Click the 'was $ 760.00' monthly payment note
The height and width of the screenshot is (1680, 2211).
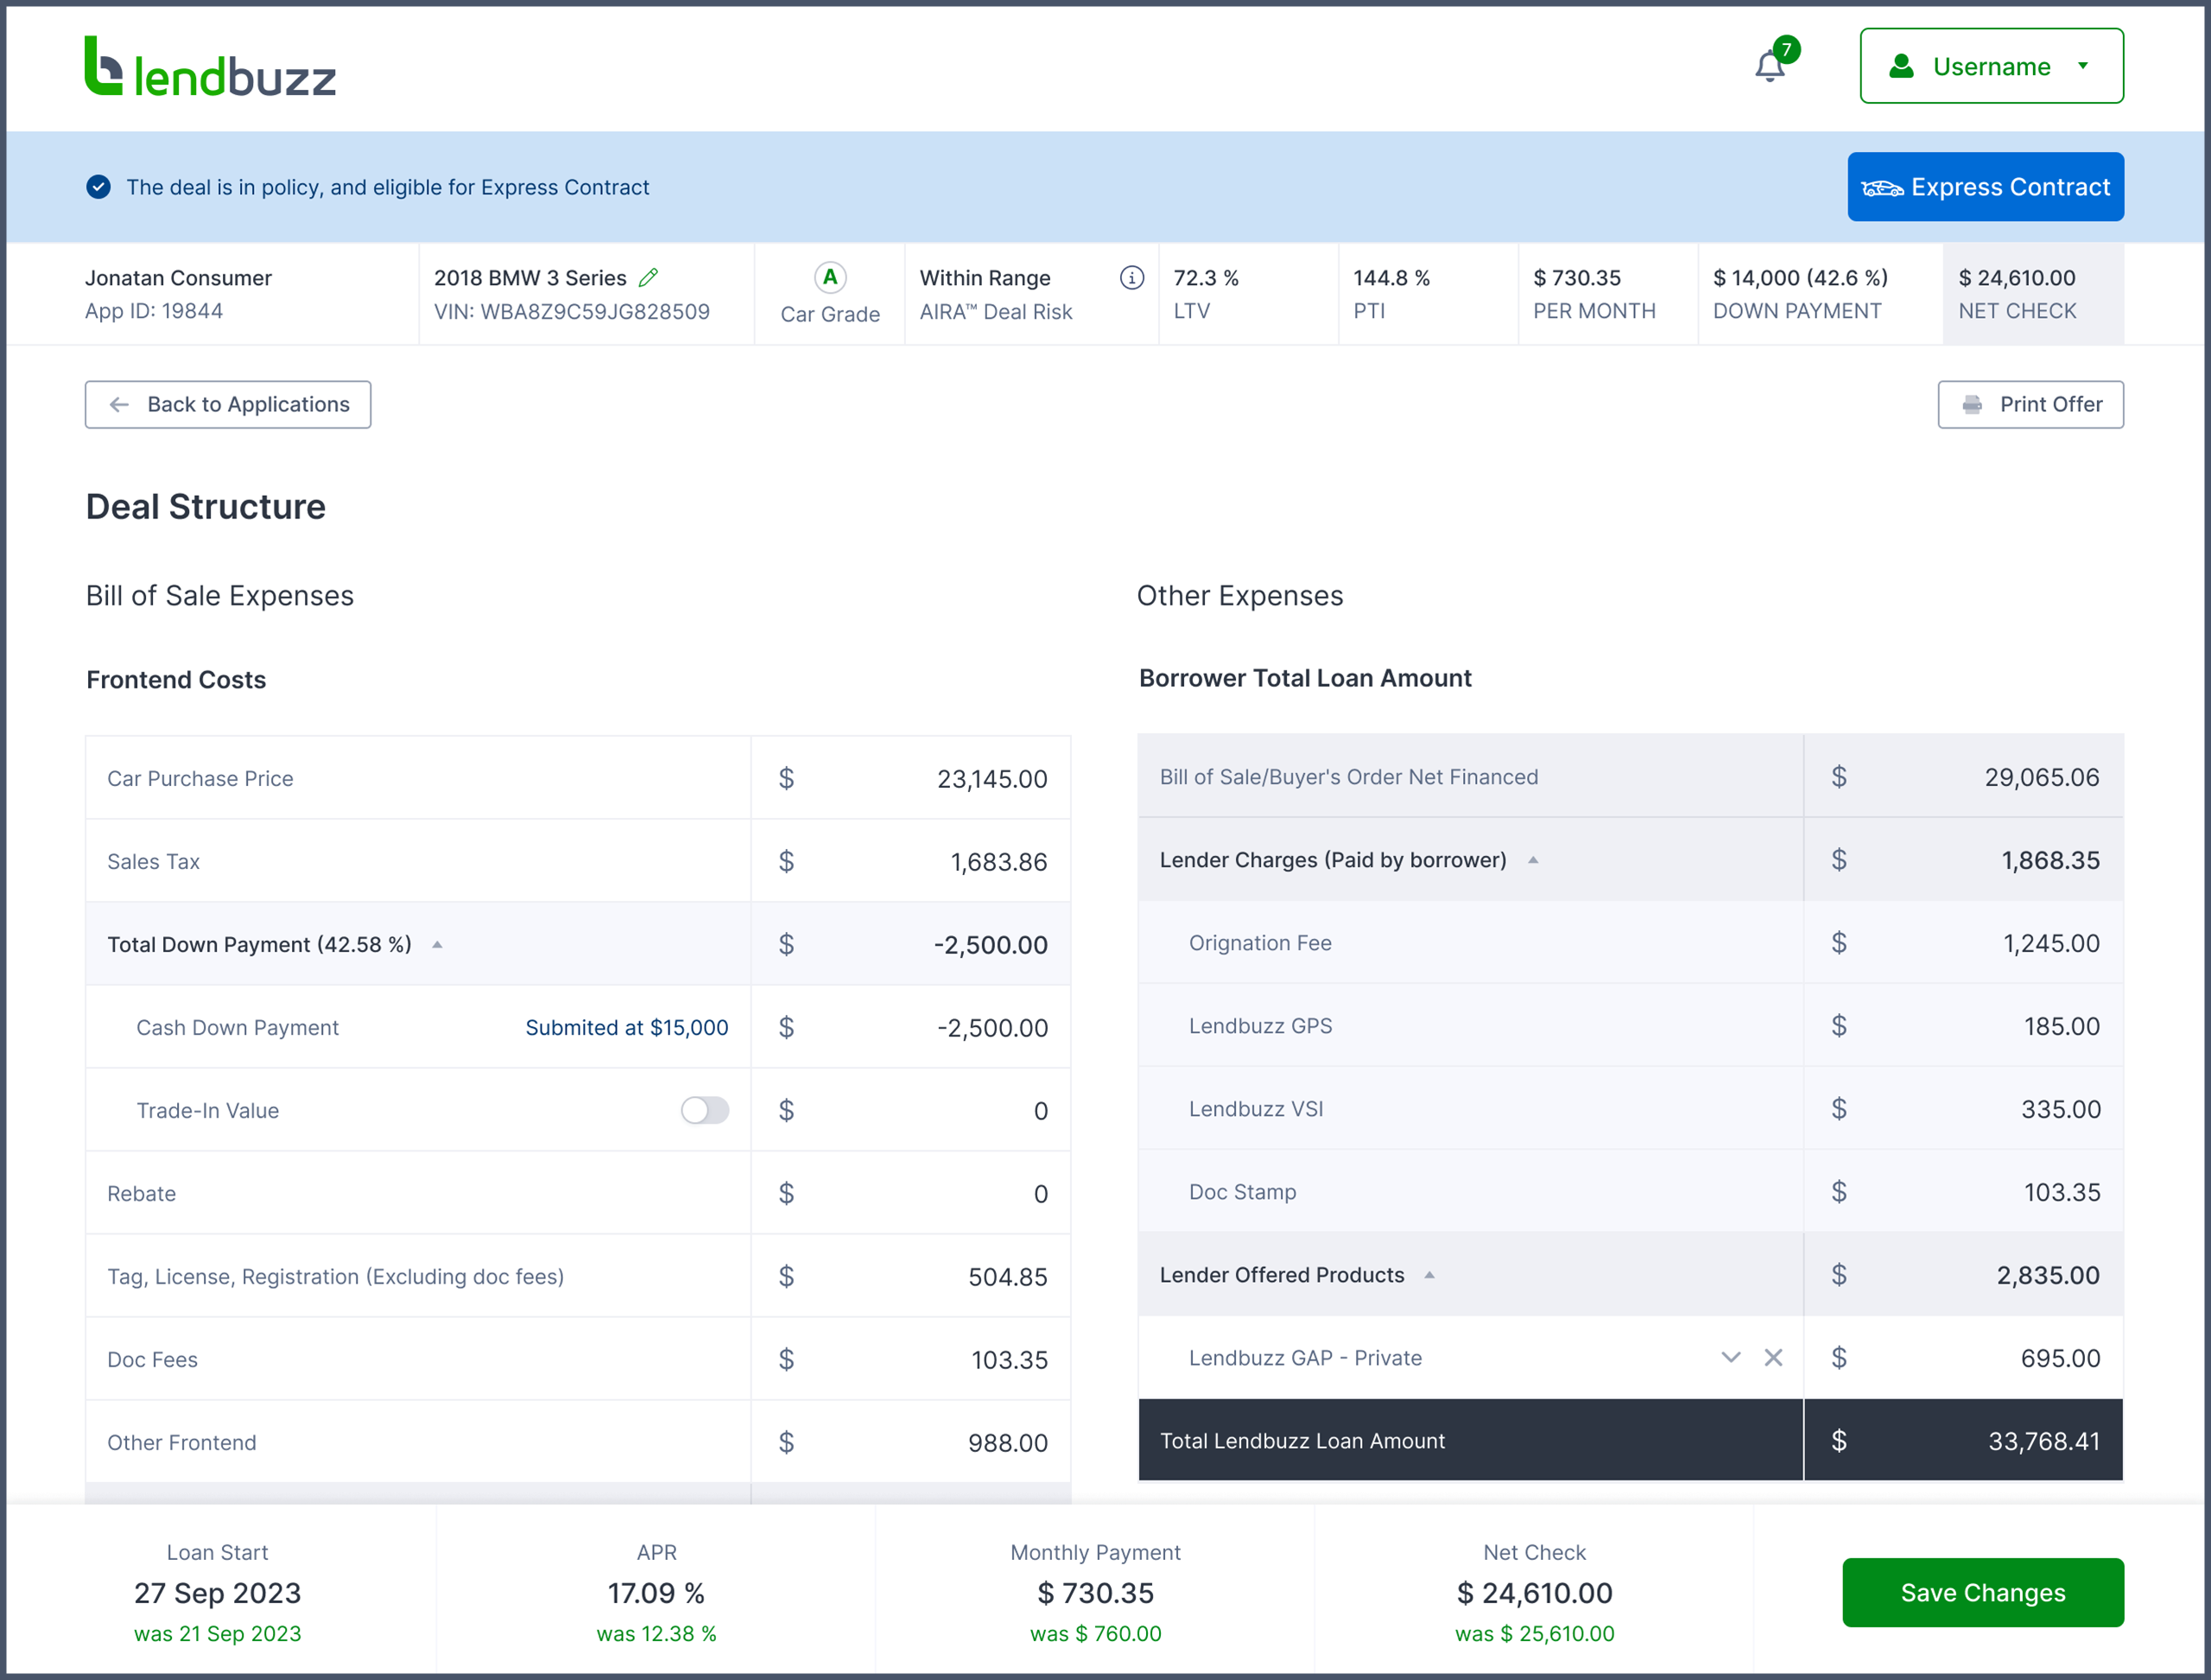pyautogui.click(x=1095, y=1633)
